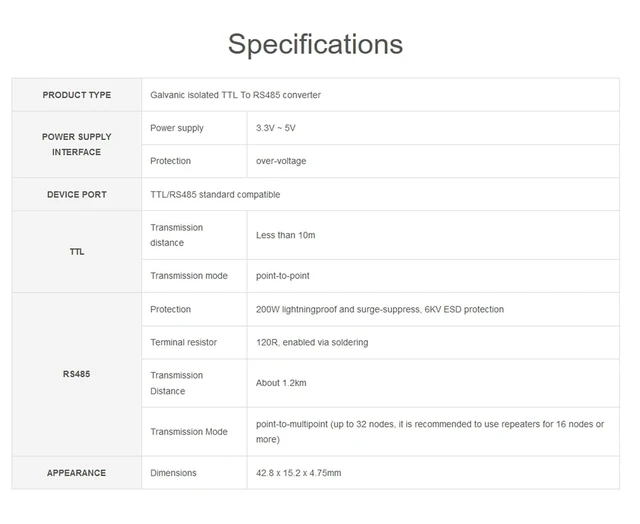
Task: Select the 3.3V ~ 5V value
Action: pyautogui.click(x=276, y=128)
